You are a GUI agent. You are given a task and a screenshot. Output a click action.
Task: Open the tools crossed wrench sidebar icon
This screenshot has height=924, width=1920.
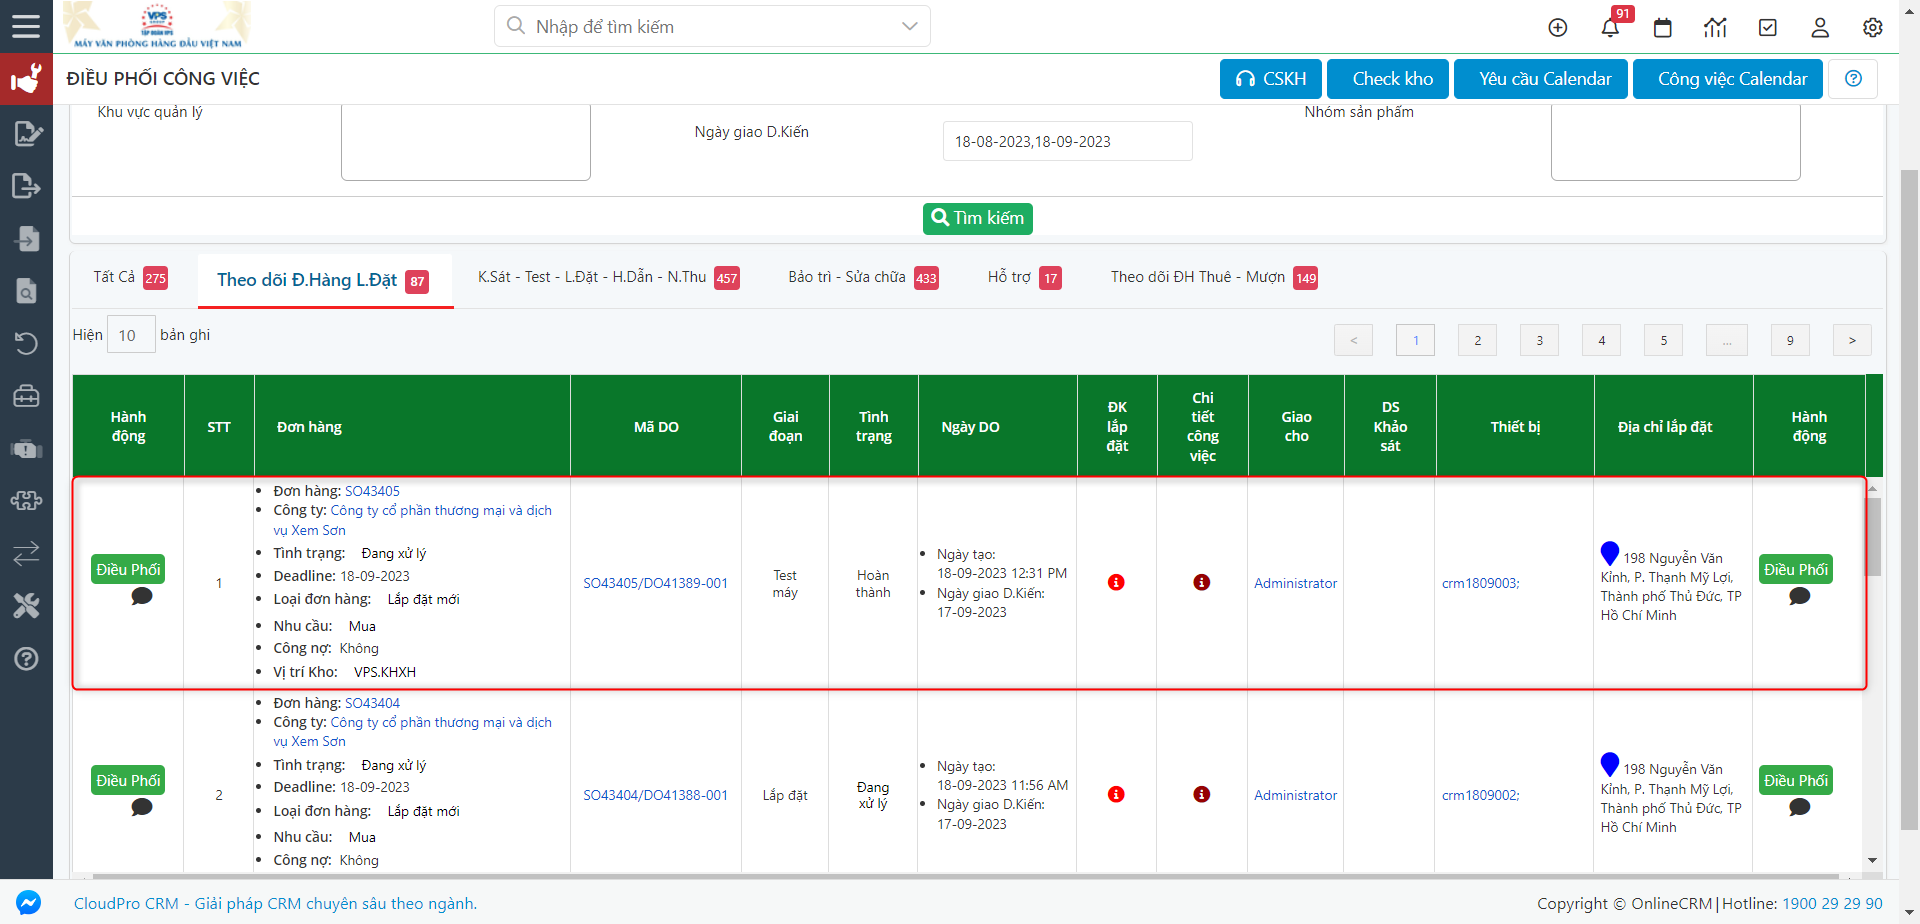point(26,605)
